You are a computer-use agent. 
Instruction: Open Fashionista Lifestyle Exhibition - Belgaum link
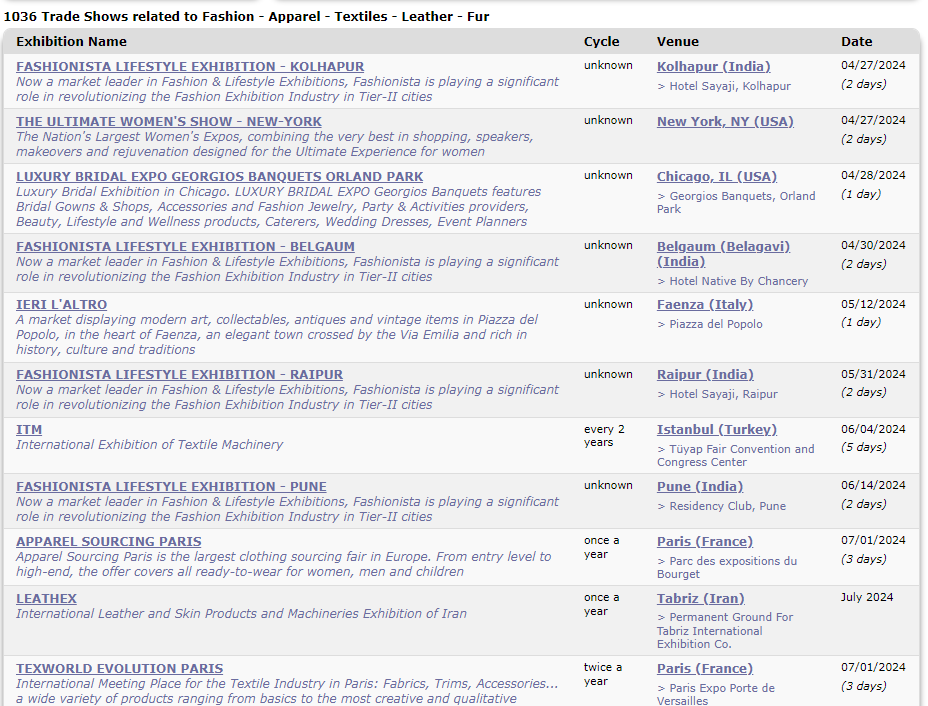click(x=185, y=247)
